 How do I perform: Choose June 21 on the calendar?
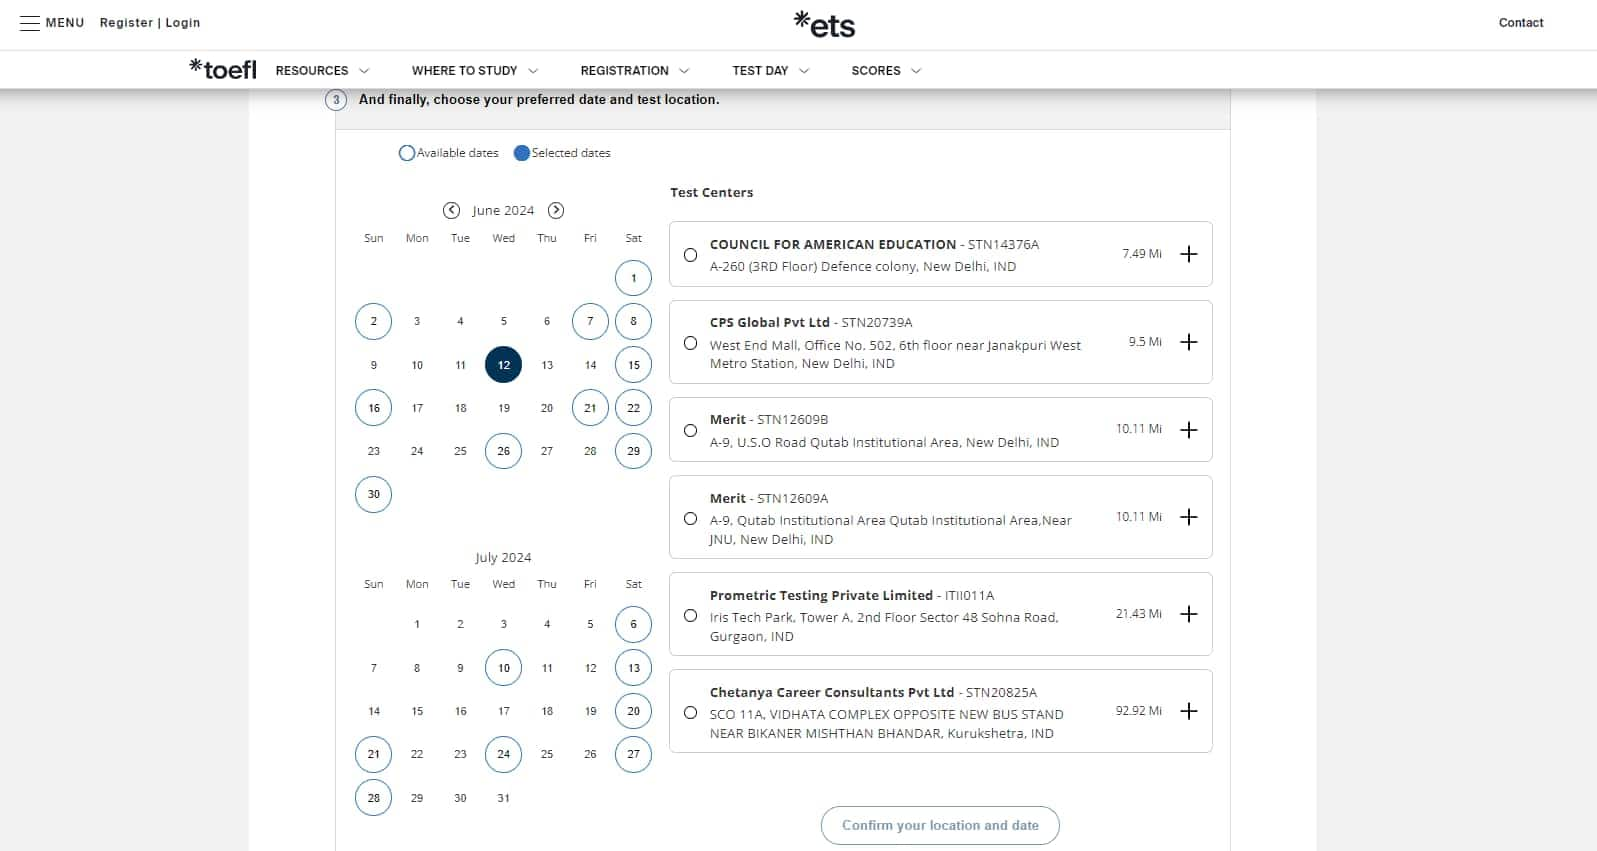coord(590,408)
